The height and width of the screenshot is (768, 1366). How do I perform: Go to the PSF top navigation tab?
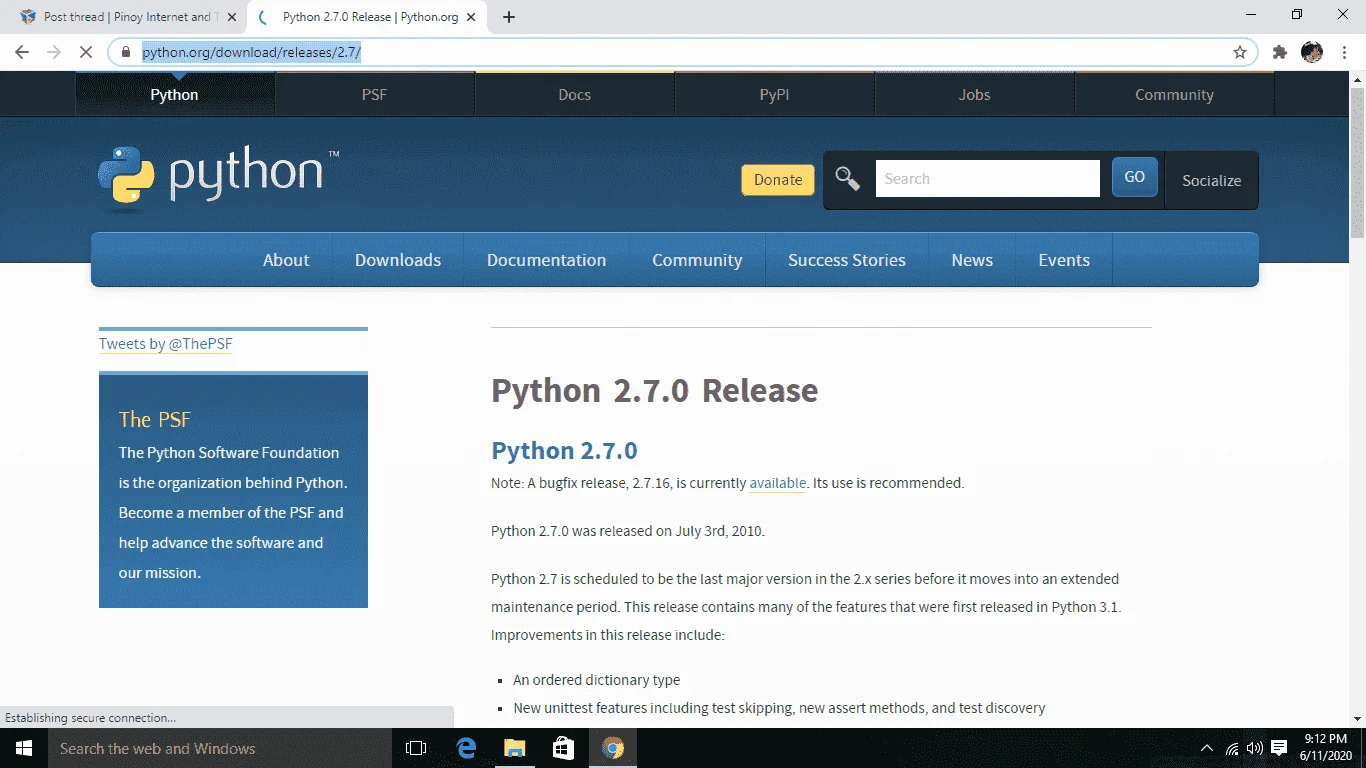374,95
